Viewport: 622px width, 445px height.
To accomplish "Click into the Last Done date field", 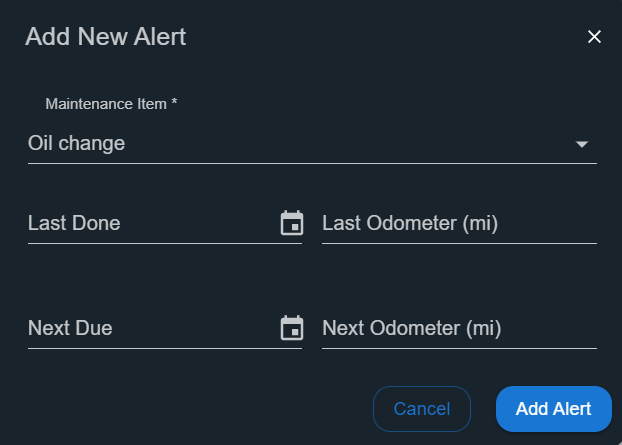I will click(x=153, y=223).
